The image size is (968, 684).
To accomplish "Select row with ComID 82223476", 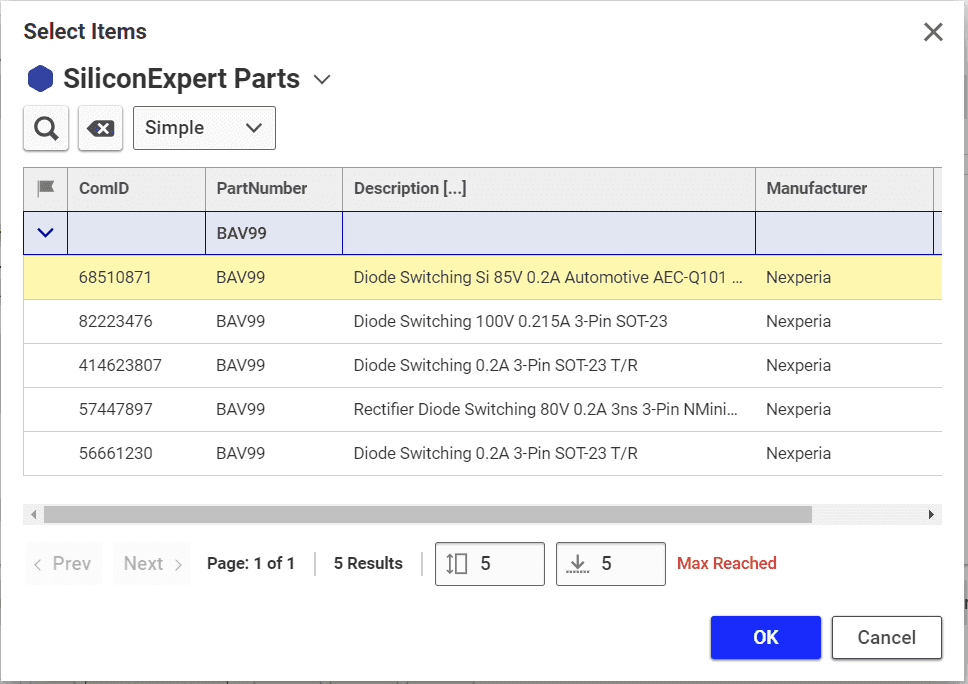I will click(483, 322).
